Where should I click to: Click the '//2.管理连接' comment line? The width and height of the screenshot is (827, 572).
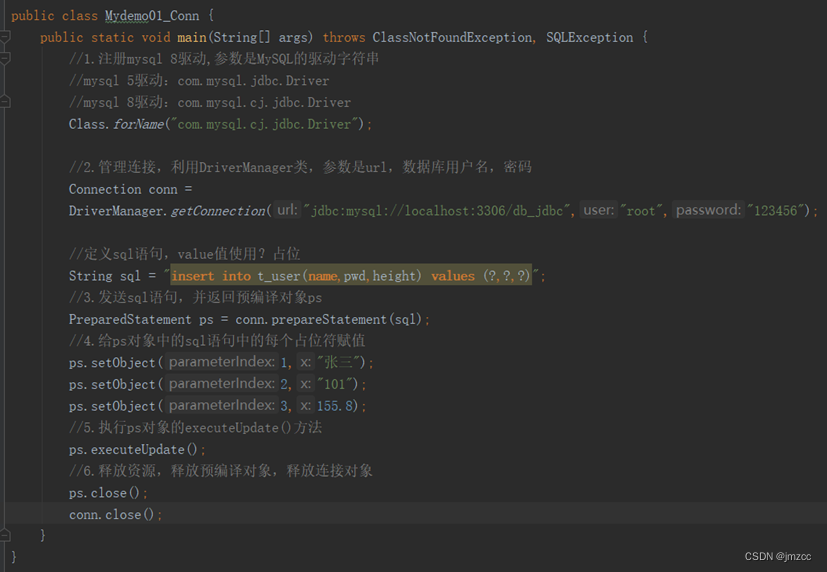300,167
